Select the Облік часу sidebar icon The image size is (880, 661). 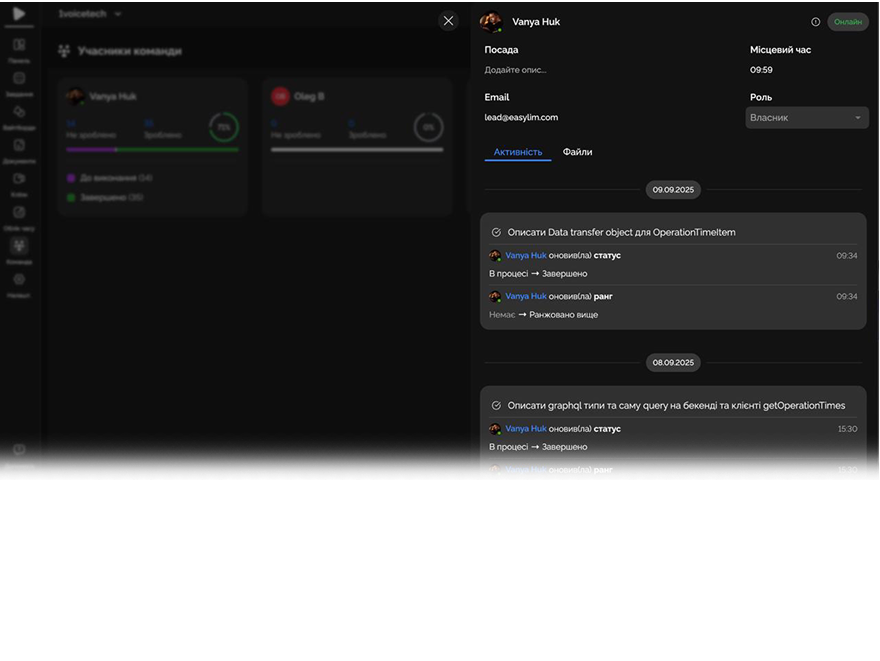pyautogui.click(x=19, y=213)
